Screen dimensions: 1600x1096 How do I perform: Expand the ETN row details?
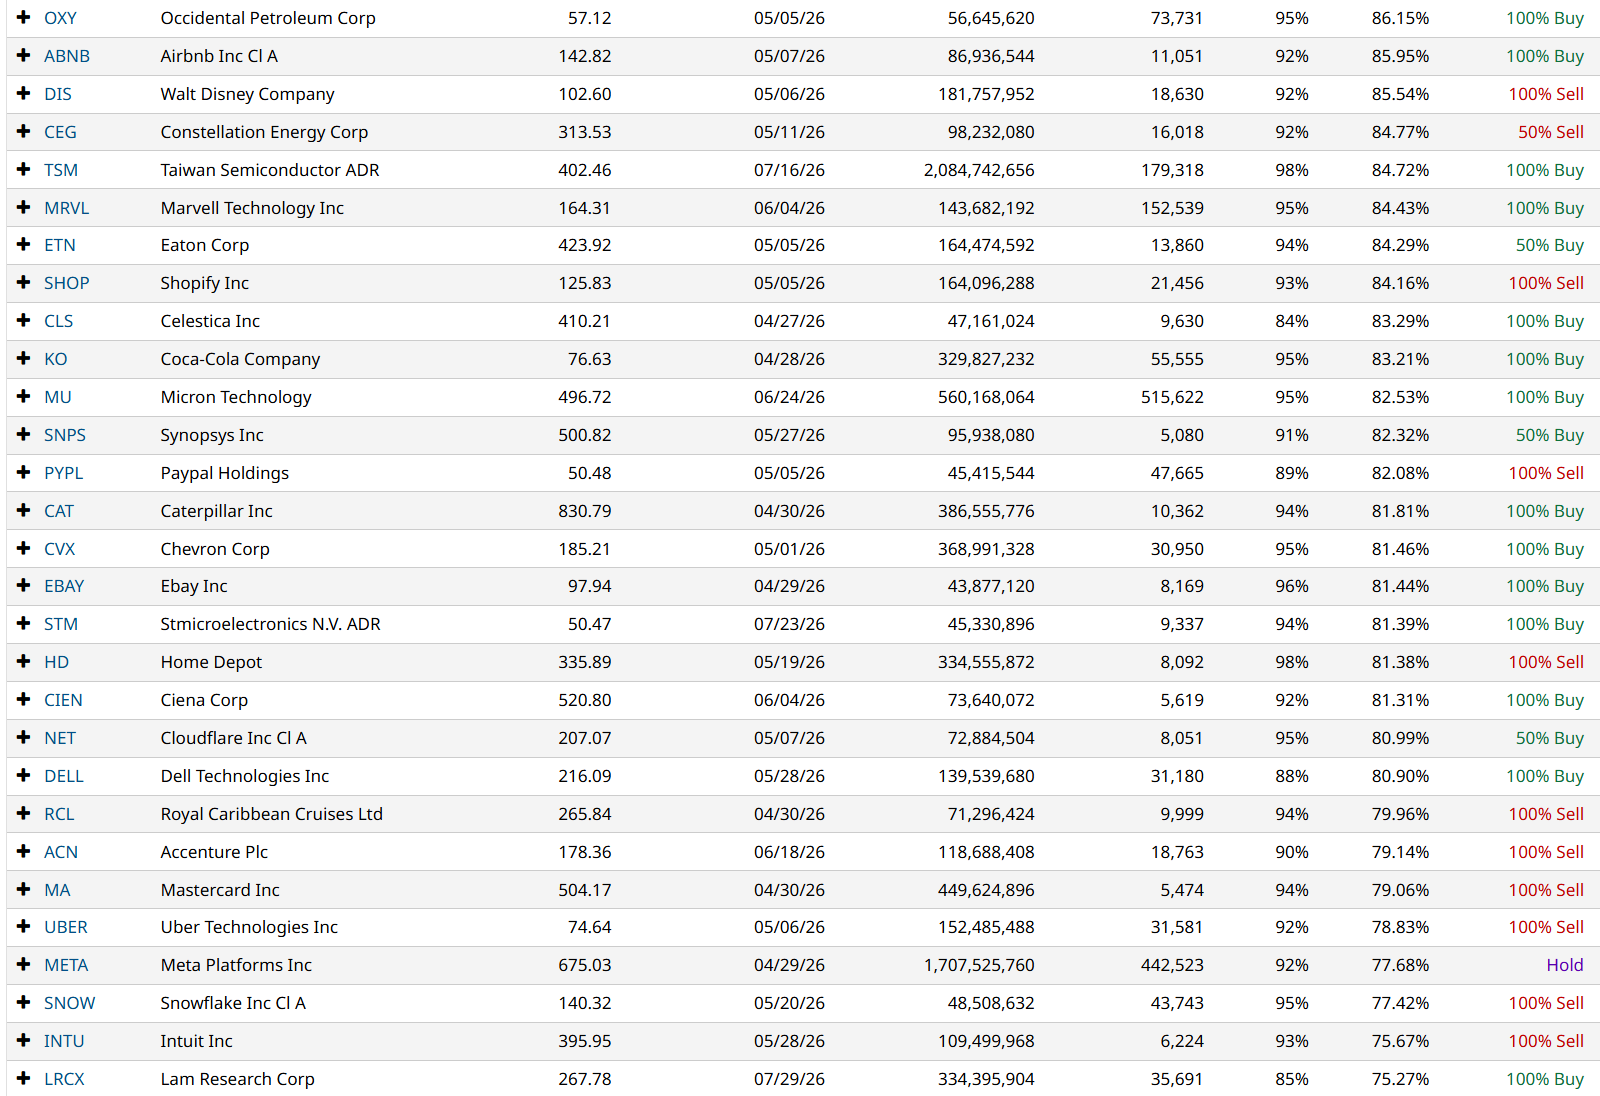click(x=24, y=245)
